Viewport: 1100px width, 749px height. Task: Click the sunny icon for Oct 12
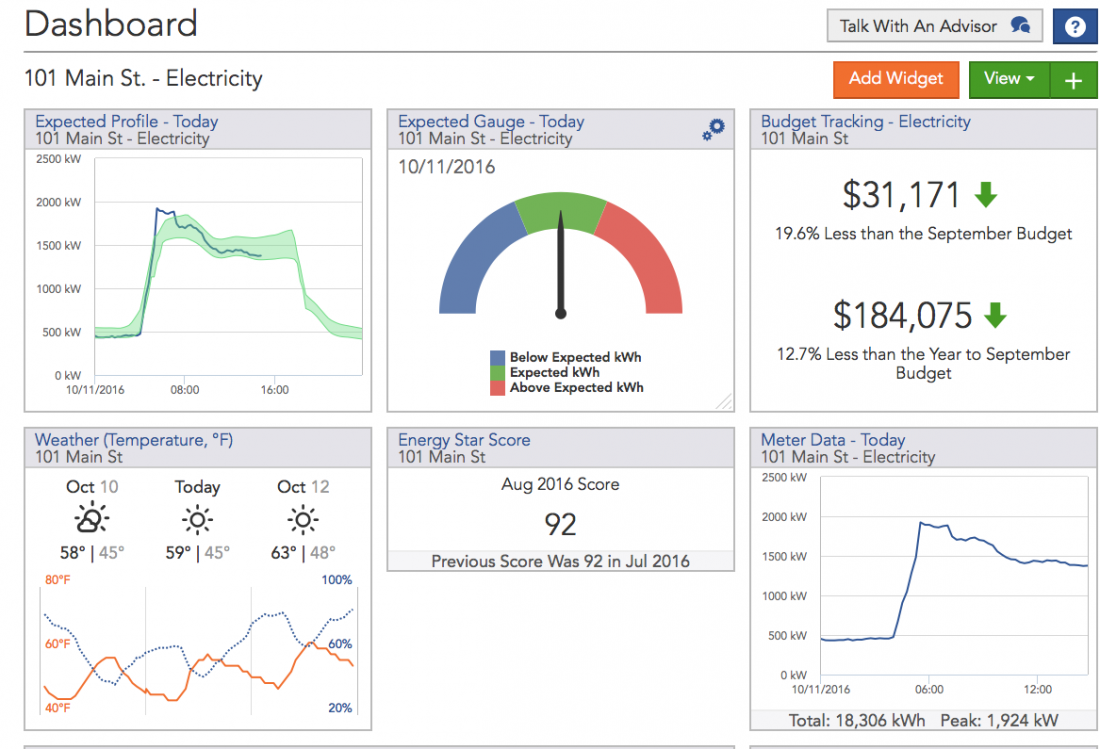click(303, 520)
